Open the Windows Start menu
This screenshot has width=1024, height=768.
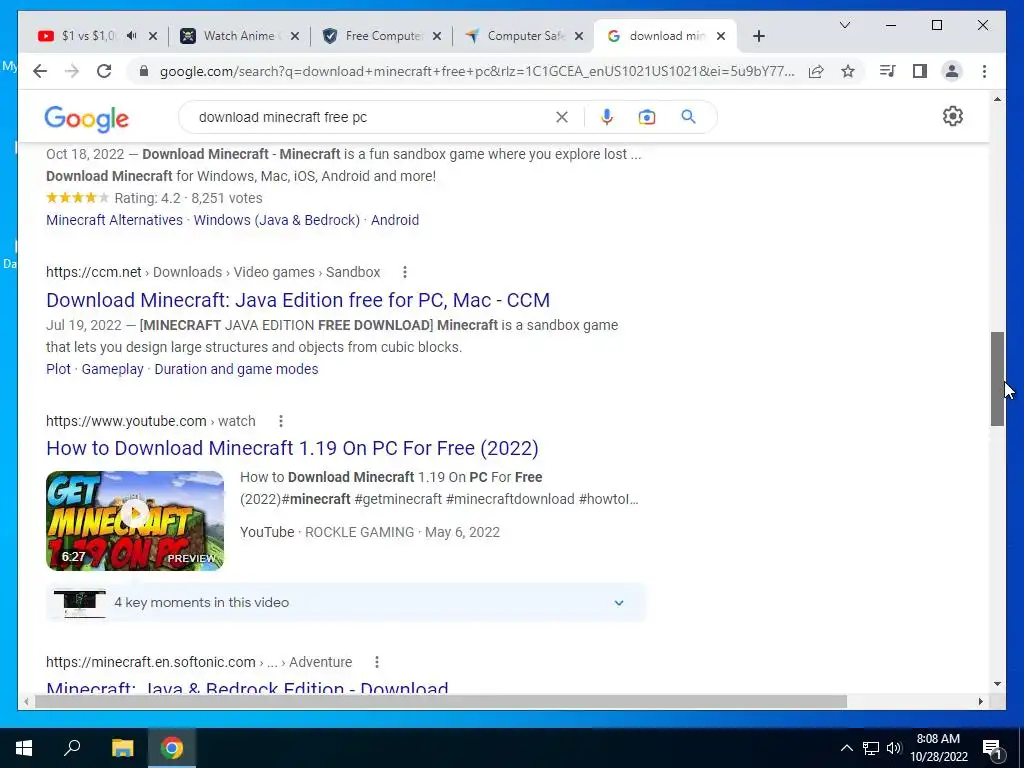pos(24,748)
